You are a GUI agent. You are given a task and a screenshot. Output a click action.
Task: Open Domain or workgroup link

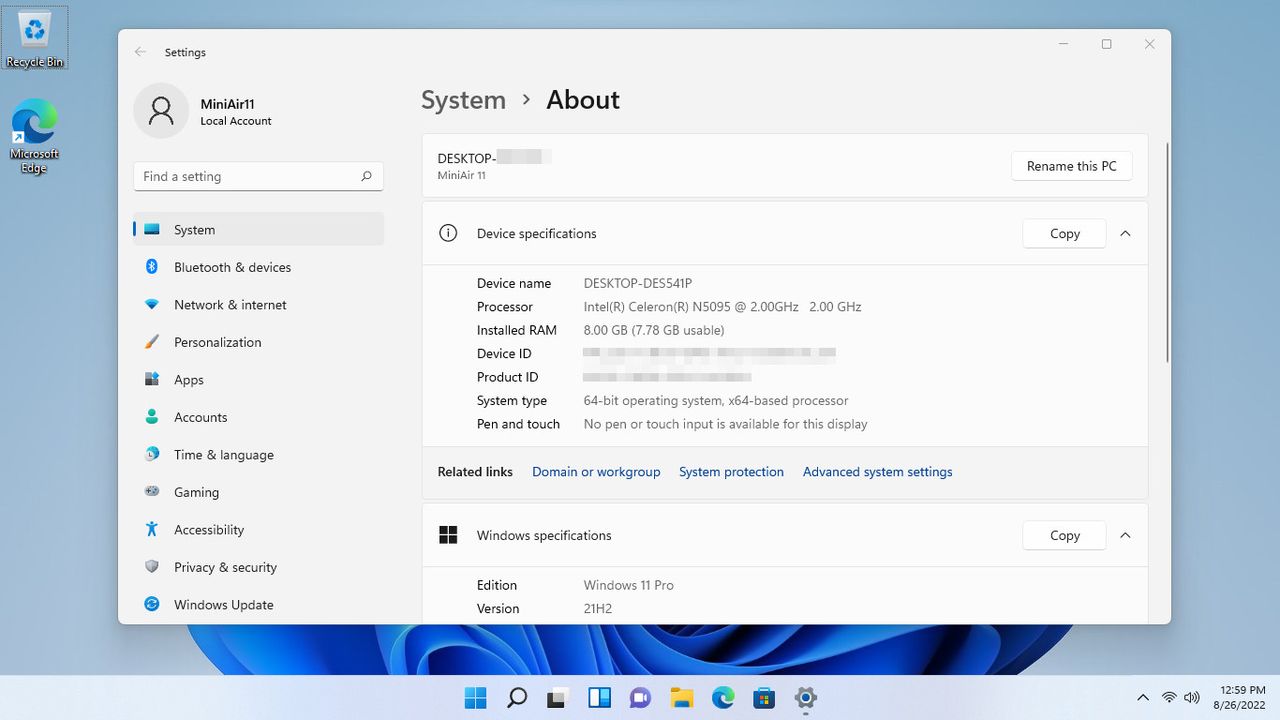[596, 472]
